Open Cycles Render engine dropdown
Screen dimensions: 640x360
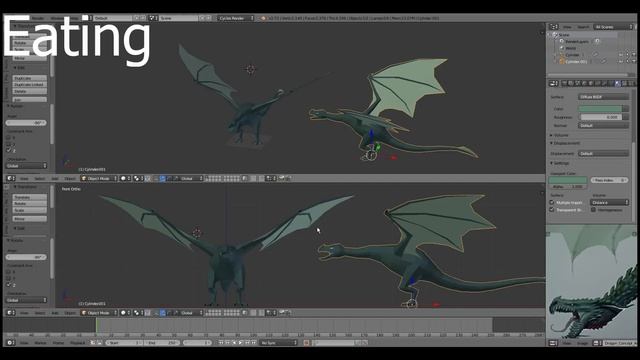point(236,18)
